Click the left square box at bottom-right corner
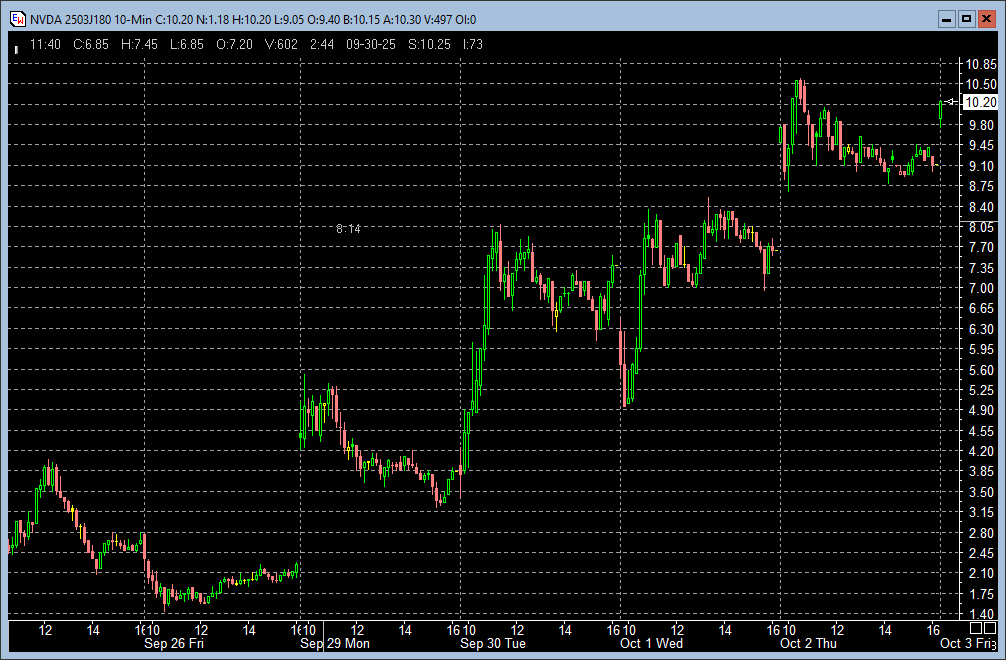 coord(976,628)
